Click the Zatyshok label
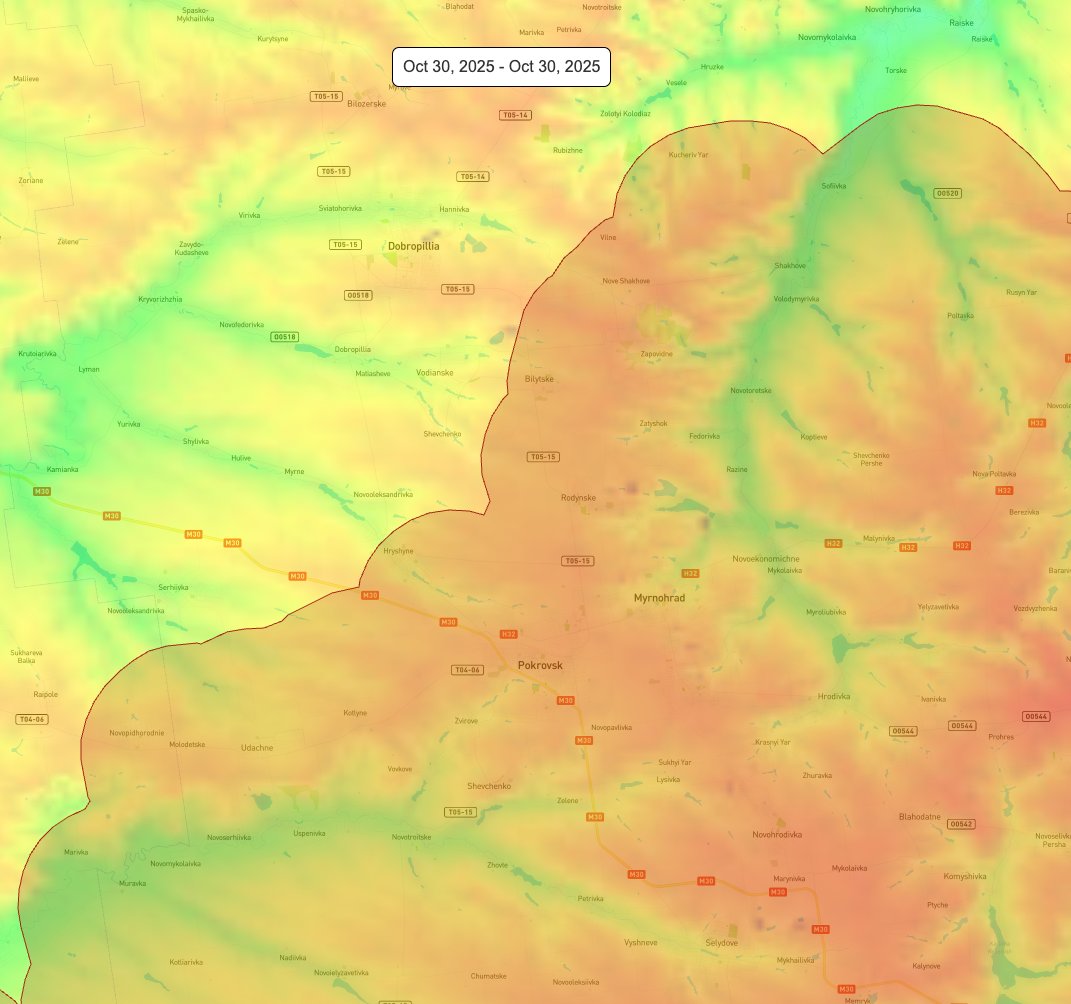 tap(653, 423)
